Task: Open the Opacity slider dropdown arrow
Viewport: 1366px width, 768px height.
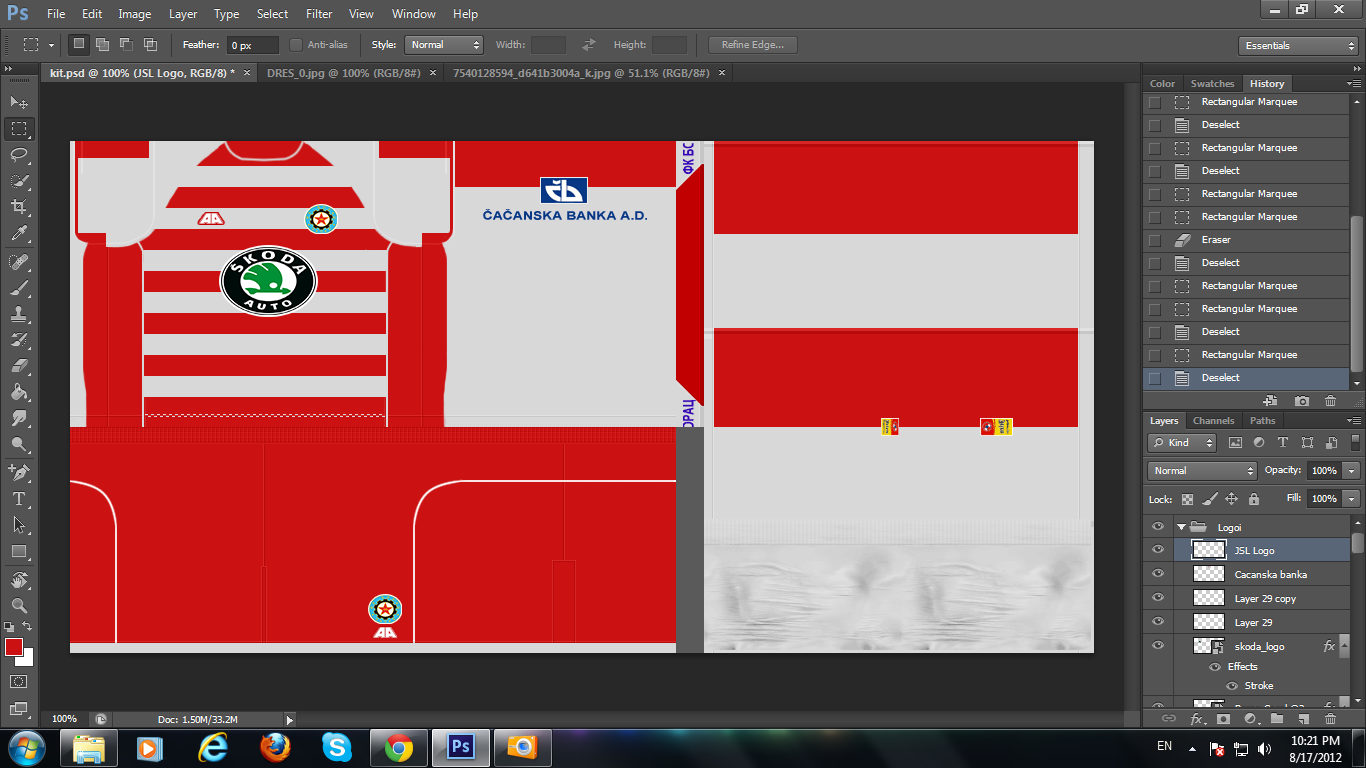Action: [x=1352, y=471]
